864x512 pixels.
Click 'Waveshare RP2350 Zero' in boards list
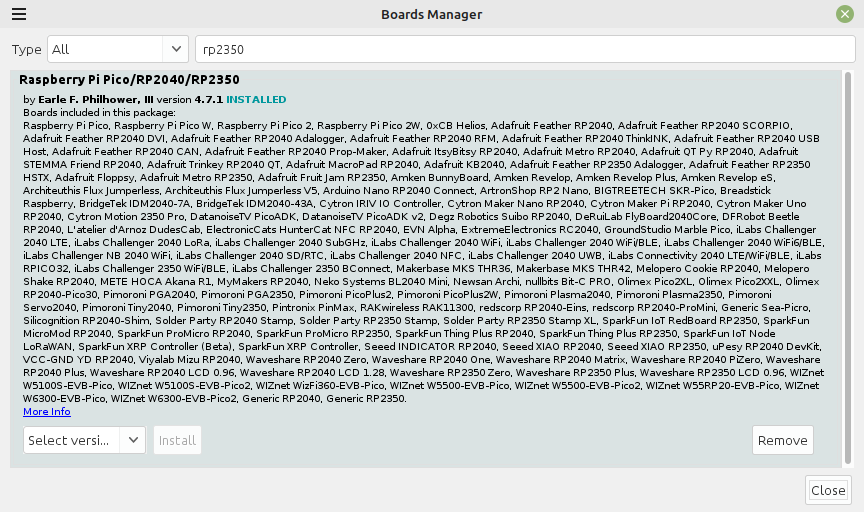(x=450, y=373)
